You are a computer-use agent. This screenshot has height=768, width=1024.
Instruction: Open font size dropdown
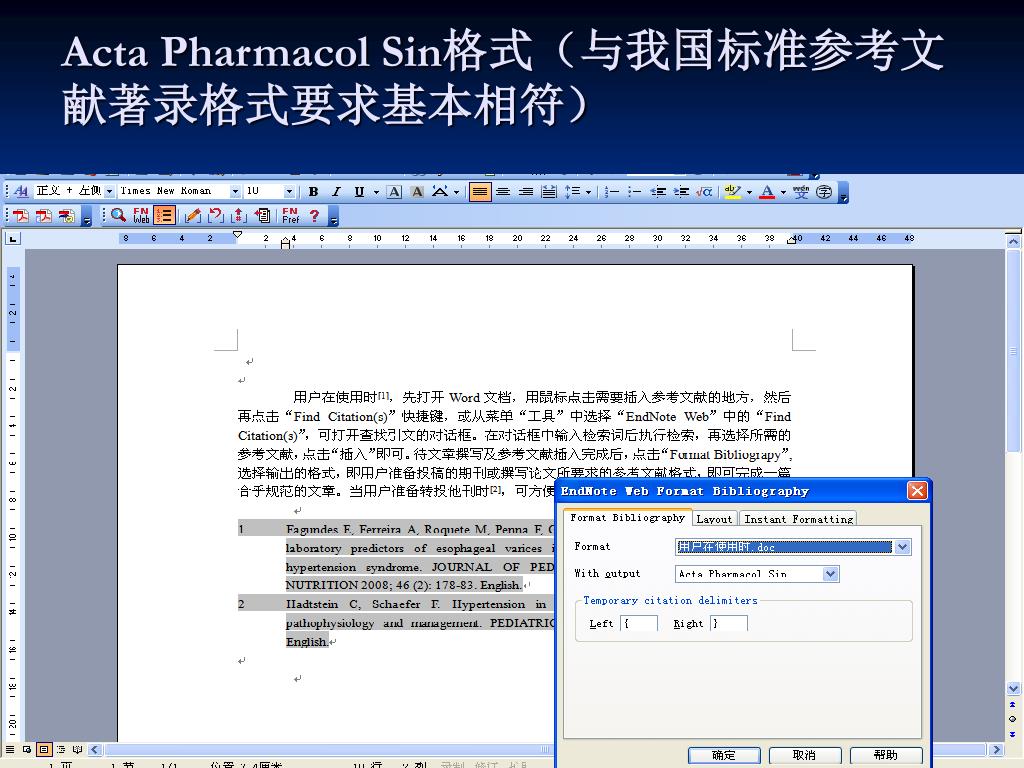[x=289, y=191]
